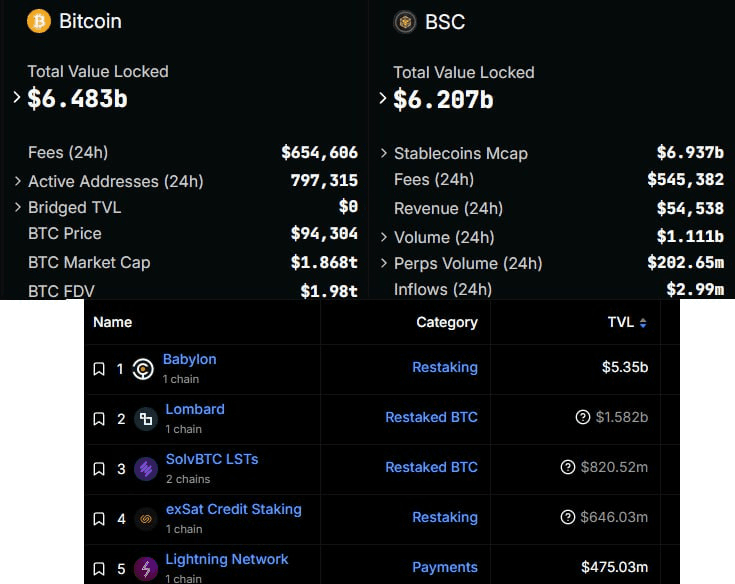
Task: Click the Name column header
Action: pyautogui.click(x=112, y=322)
